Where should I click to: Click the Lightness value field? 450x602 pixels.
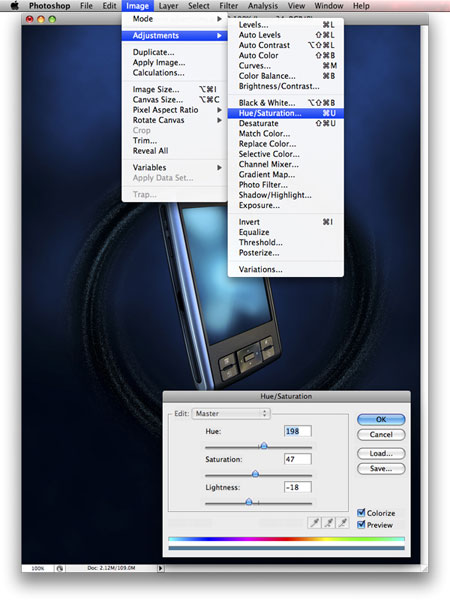298,487
